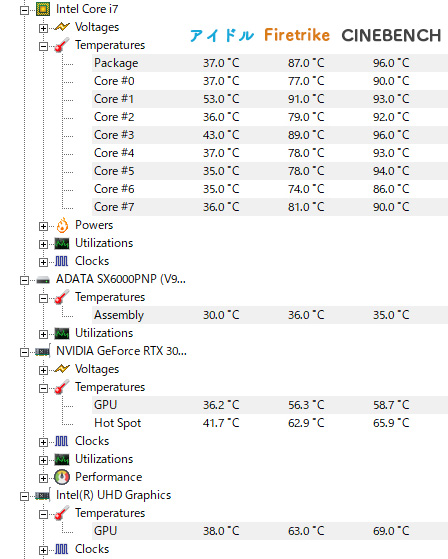Select the Assembly temperature row
Screen dimensions: 448x559
[270, 315]
